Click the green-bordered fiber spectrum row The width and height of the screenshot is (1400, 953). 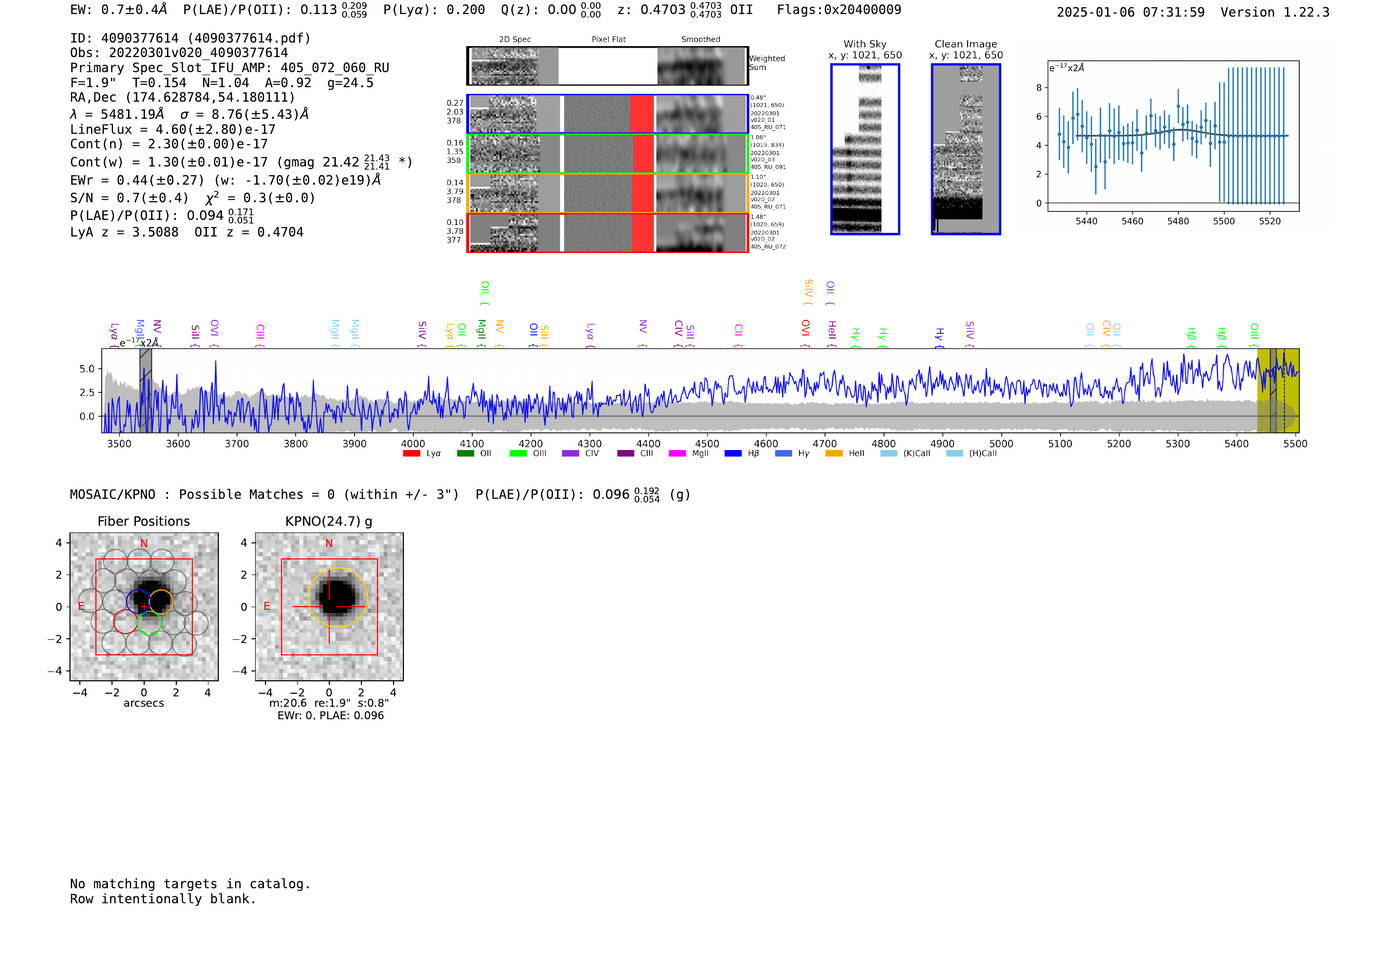[607, 154]
